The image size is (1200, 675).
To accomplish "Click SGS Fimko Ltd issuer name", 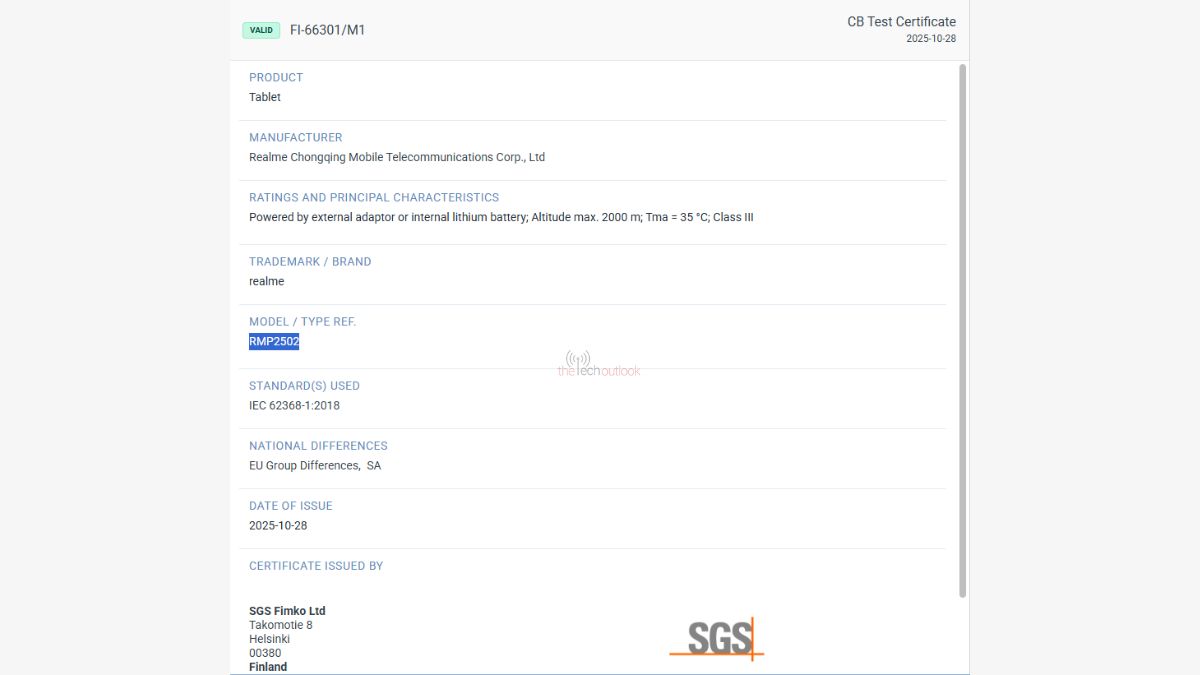I will (x=287, y=611).
